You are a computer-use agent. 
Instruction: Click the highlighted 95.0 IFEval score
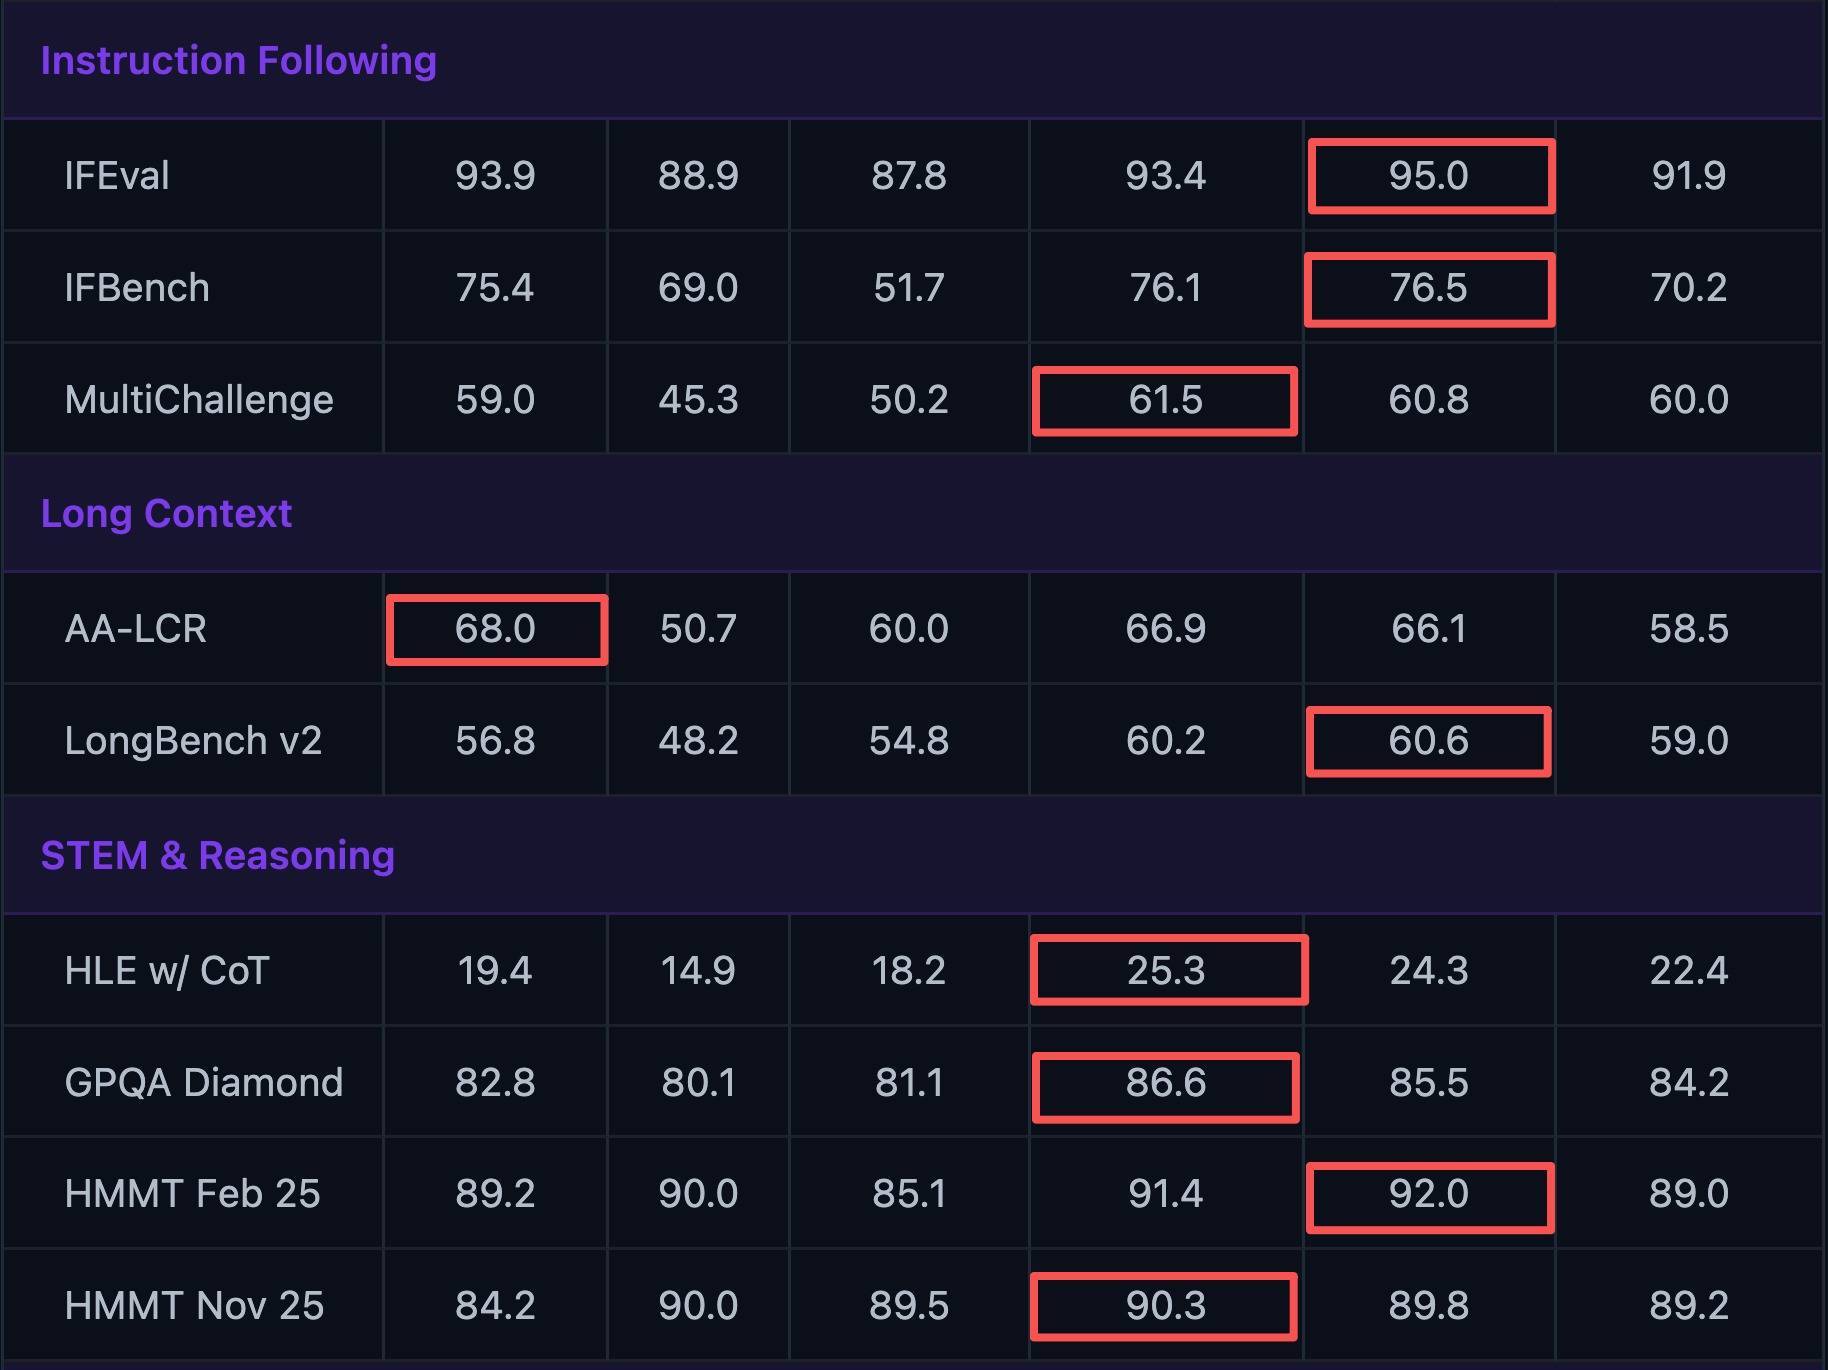point(1429,176)
